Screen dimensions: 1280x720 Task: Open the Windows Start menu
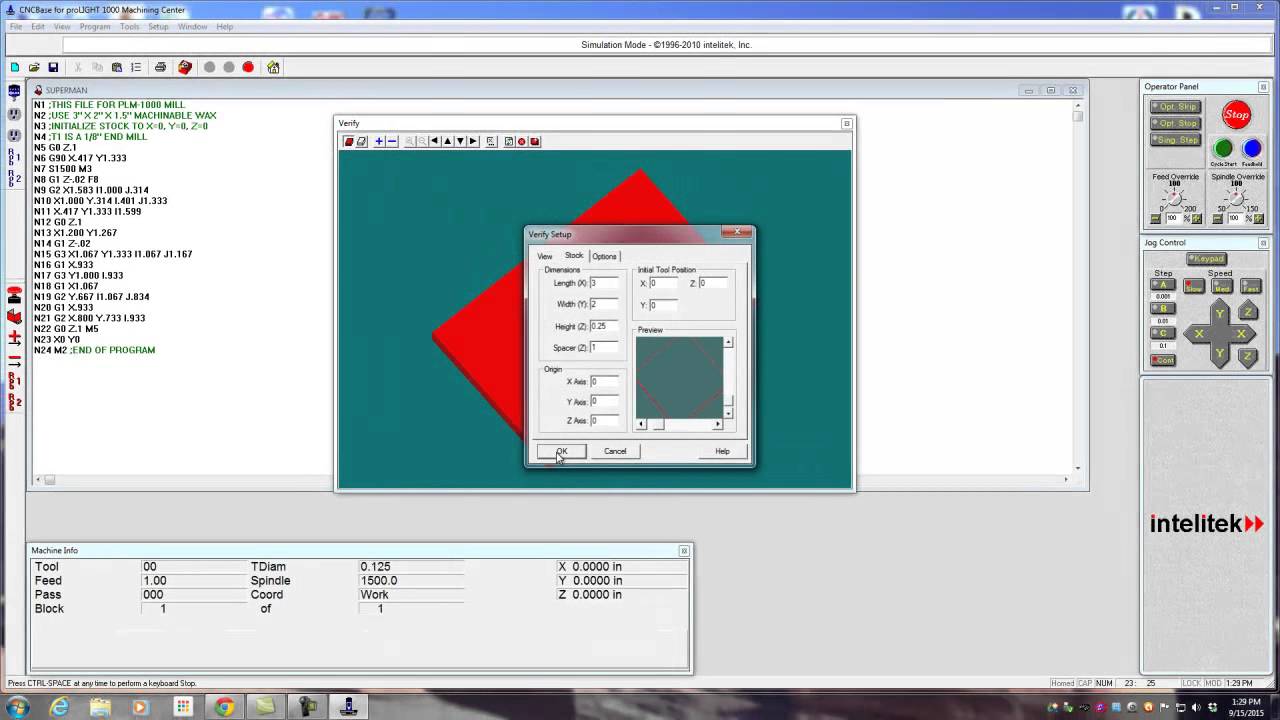point(17,707)
